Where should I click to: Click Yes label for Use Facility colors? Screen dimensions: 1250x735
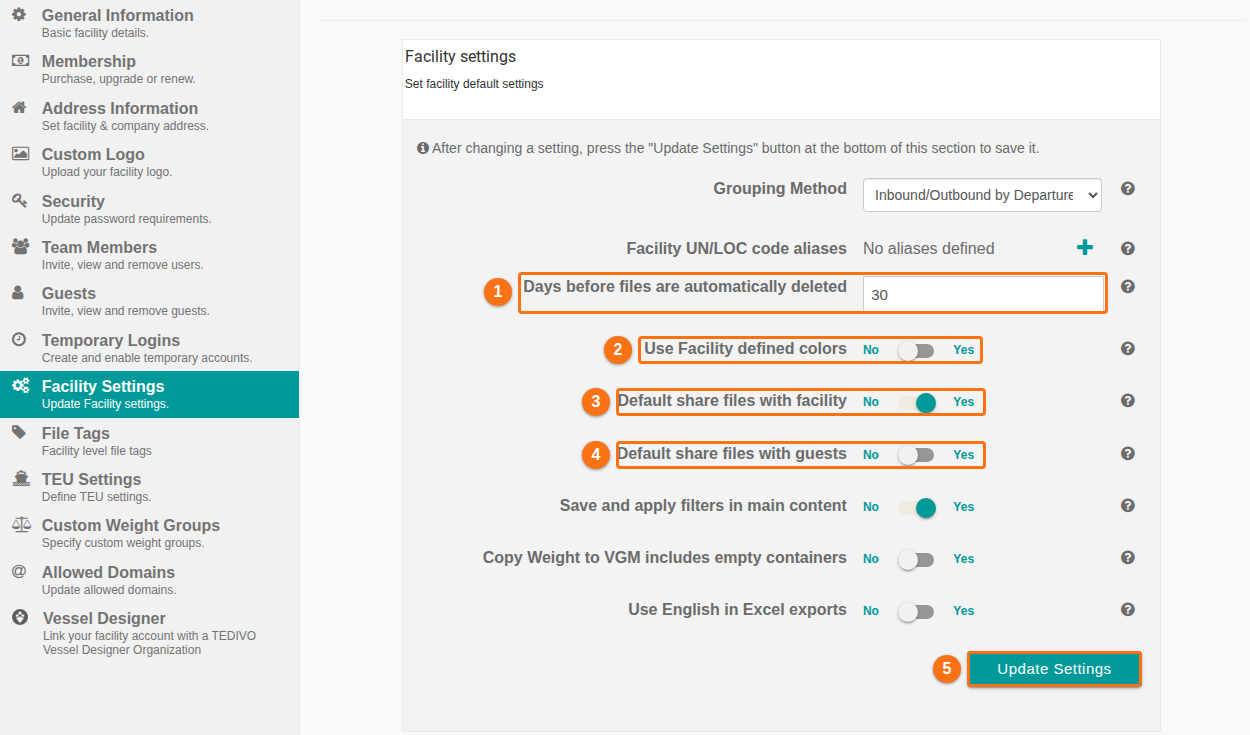[964, 350]
